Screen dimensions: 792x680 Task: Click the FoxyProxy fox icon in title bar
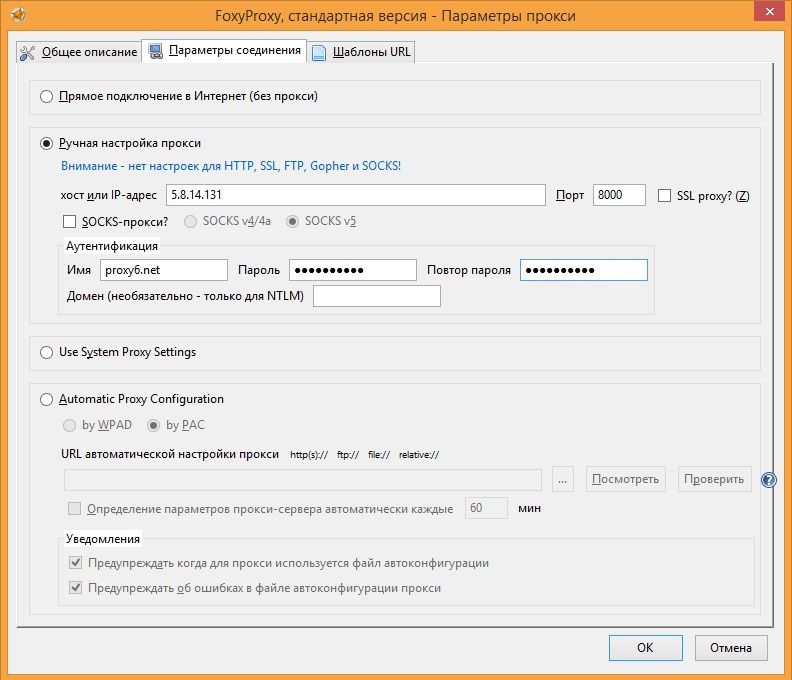pos(17,16)
